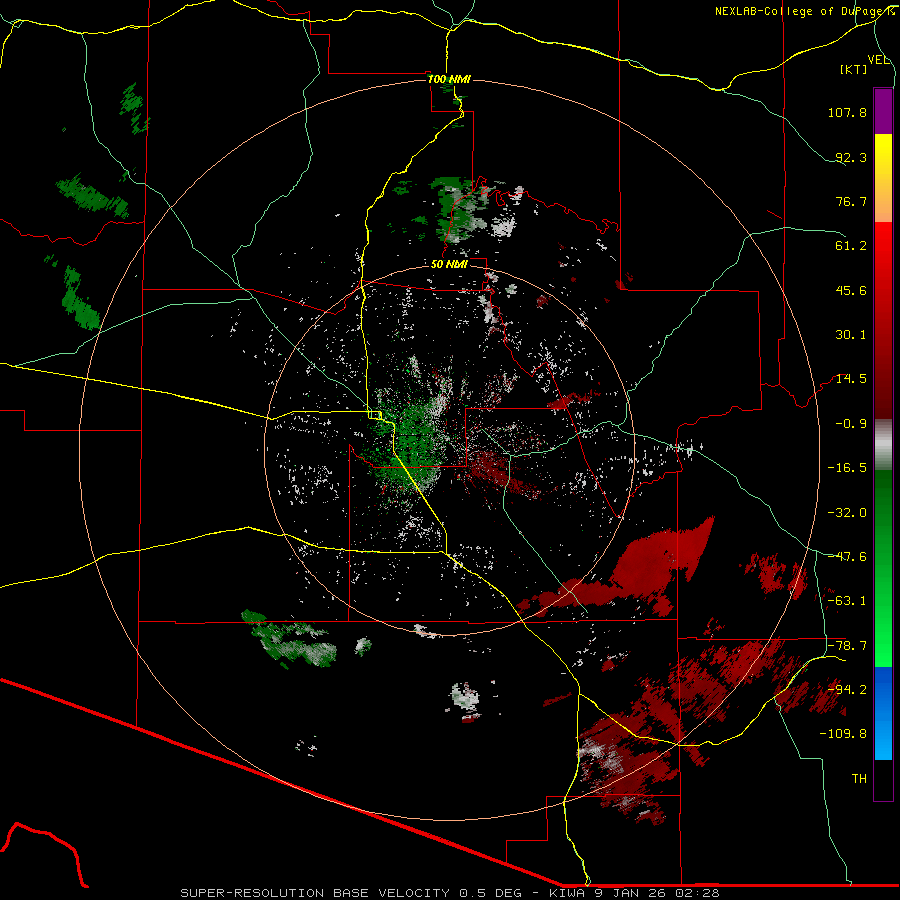The width and height of the screenshot is (900, 900).
Task: Click the 50 NMI range ring label
Action: [x=449, y=264]
